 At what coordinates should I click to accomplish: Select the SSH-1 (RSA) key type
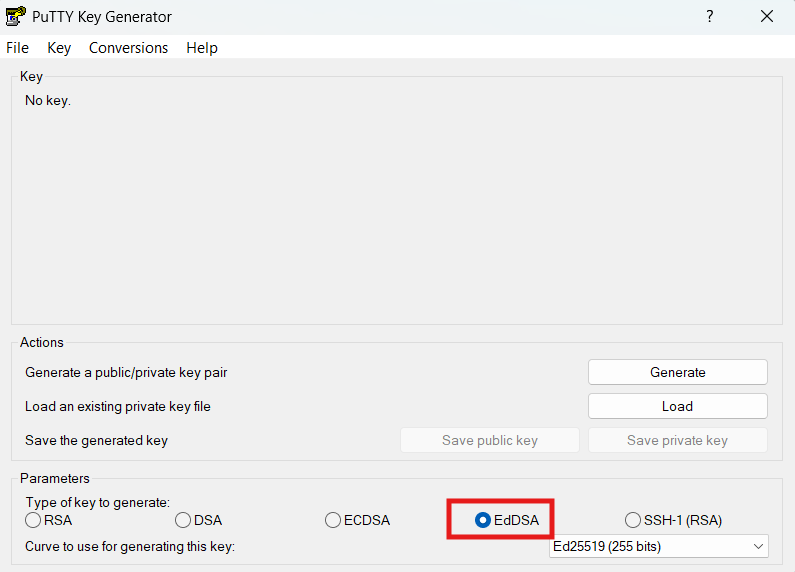pos(673,520)
